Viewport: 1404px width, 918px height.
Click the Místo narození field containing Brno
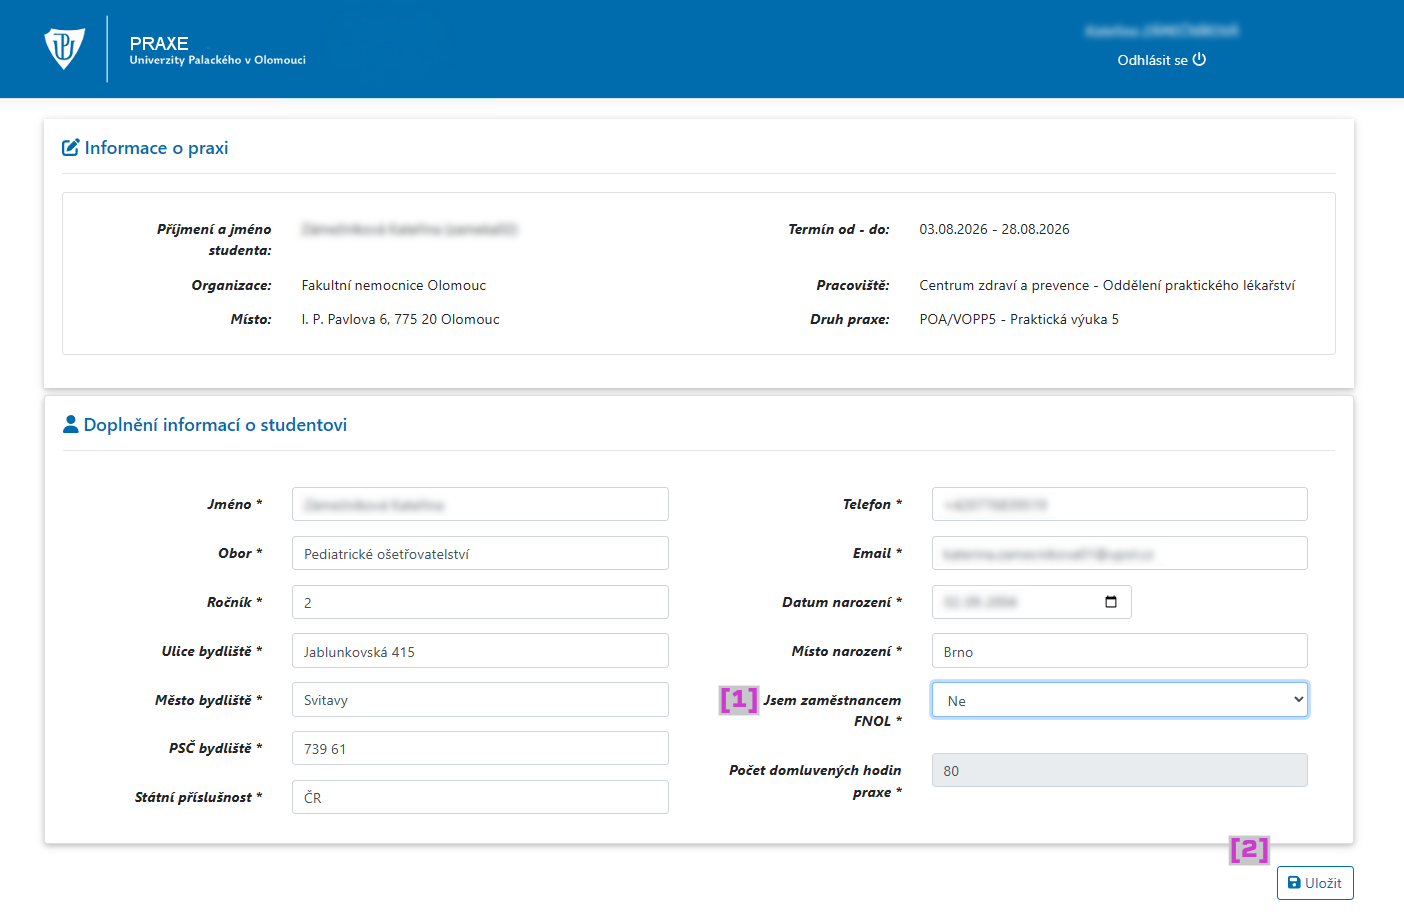click(1119, 652)
